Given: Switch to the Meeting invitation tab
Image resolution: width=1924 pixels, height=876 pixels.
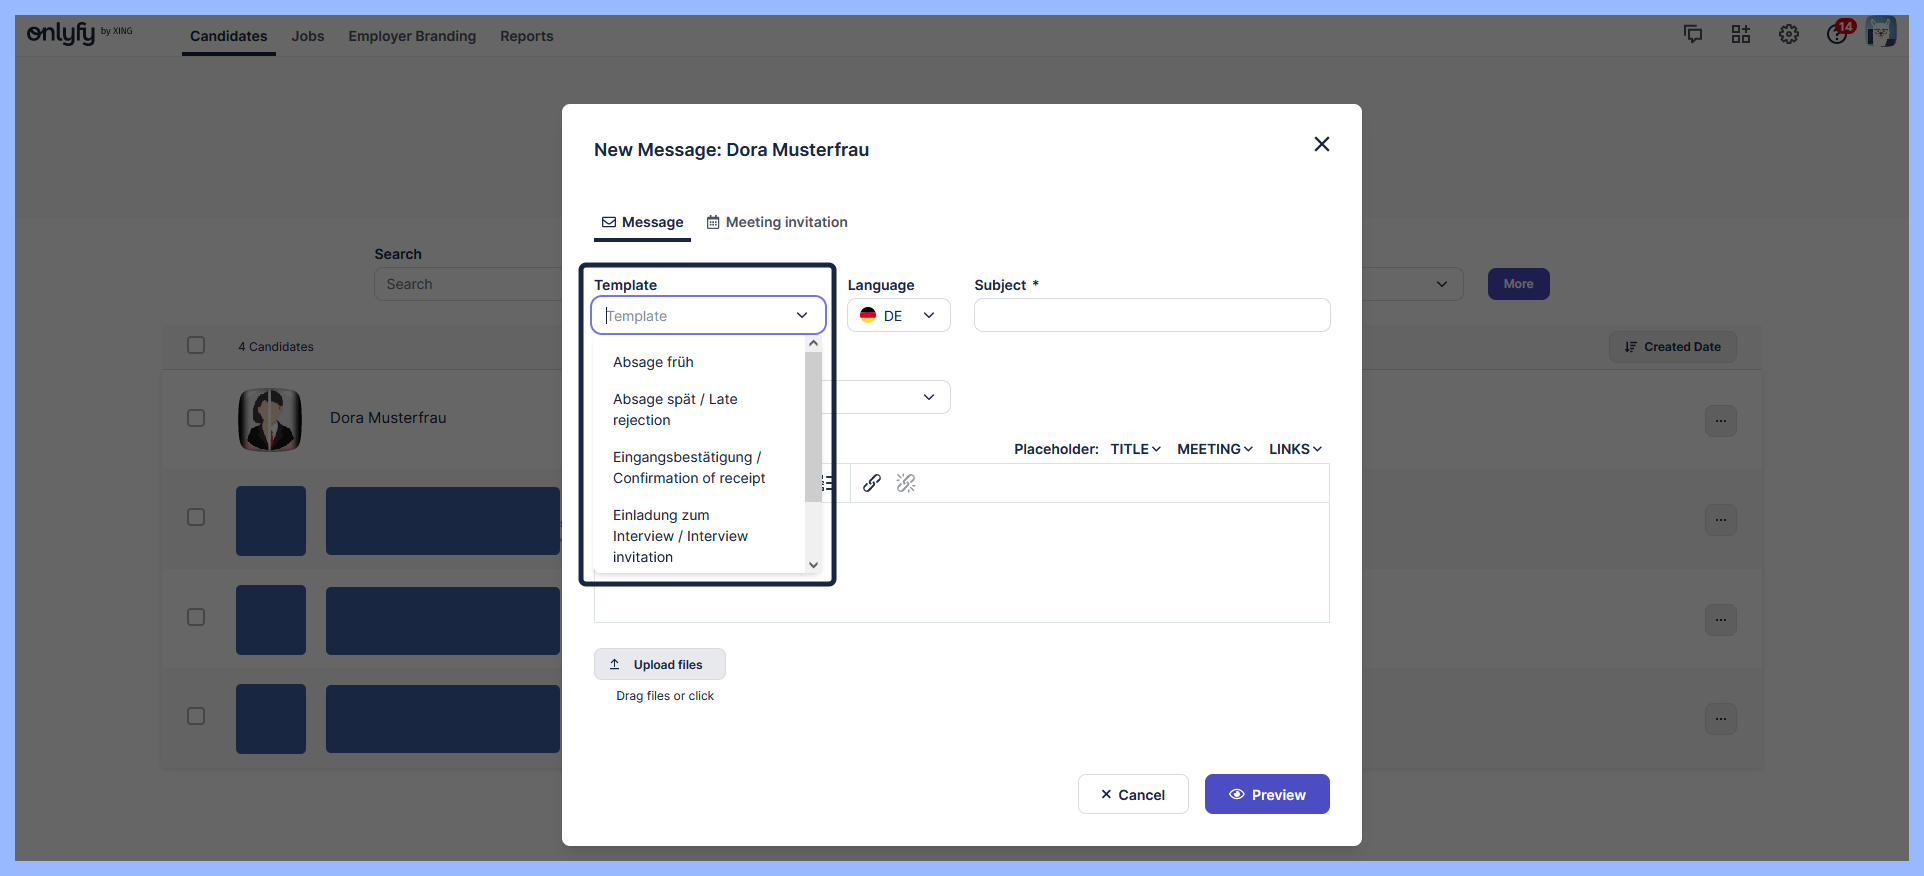Looking at the screenshot, I should 777,222.
